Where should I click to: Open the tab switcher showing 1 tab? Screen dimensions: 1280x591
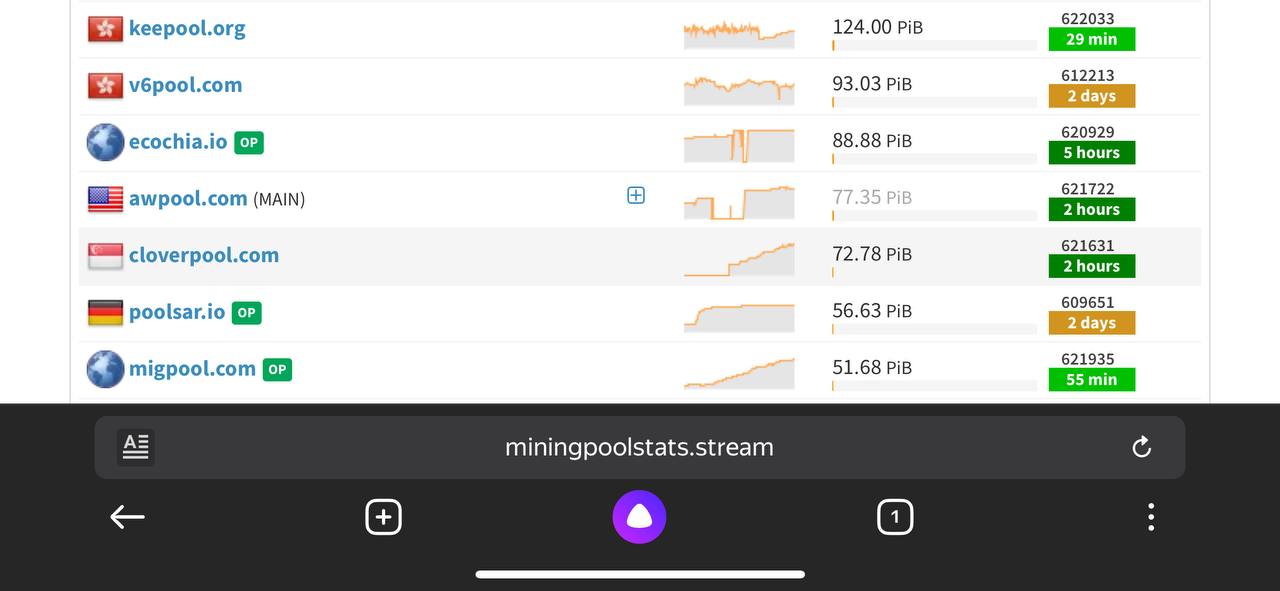[894, 517]
